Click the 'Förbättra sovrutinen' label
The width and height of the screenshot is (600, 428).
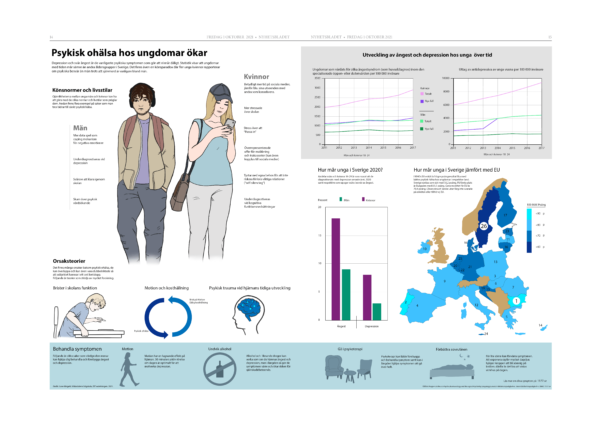[451, 349]
